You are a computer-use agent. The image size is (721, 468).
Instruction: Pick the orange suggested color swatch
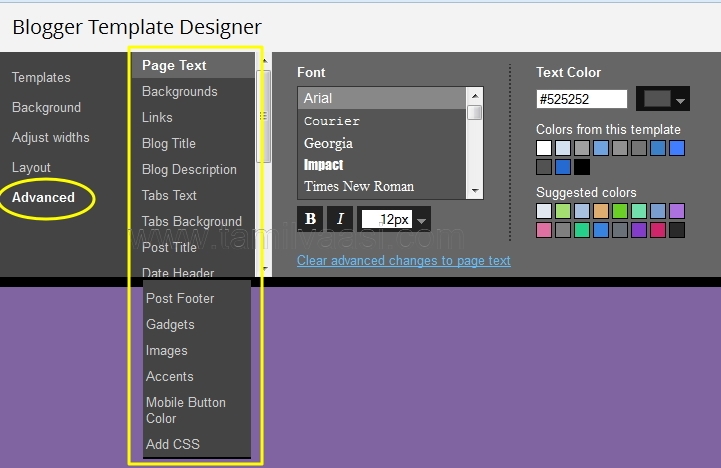601,211
